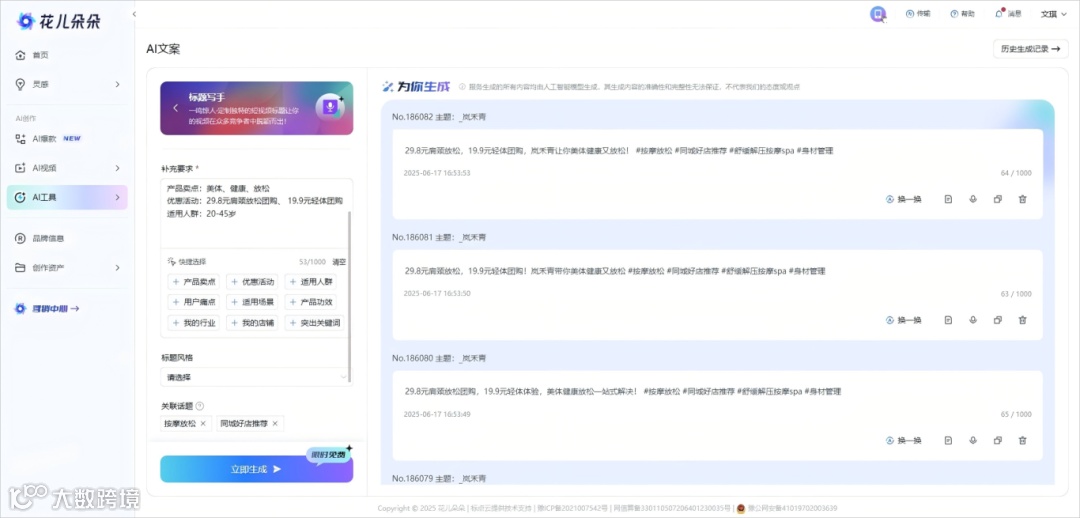This screenshot has width=1080, height=518.
Task: Add the 产品卖点 quick option
Action: 194,282
